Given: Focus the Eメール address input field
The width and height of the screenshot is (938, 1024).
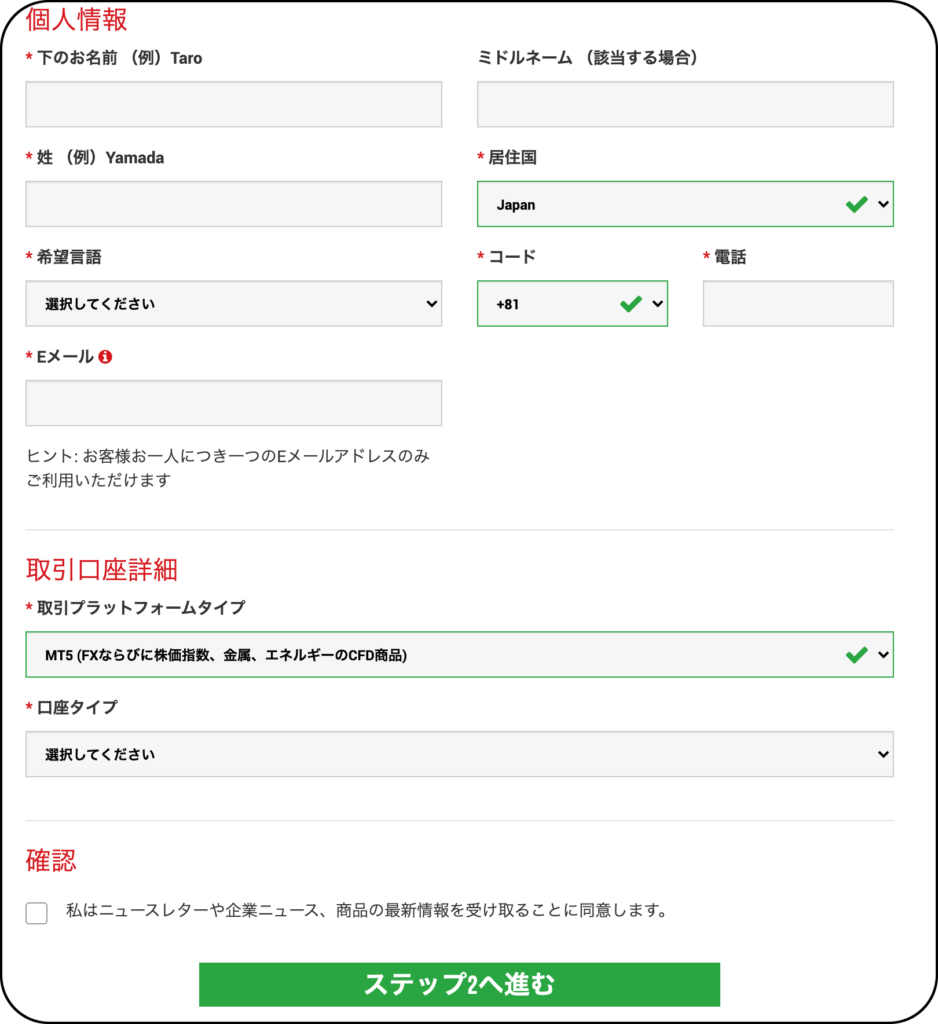Looking at the screenshot, I should tap(234, 403).
